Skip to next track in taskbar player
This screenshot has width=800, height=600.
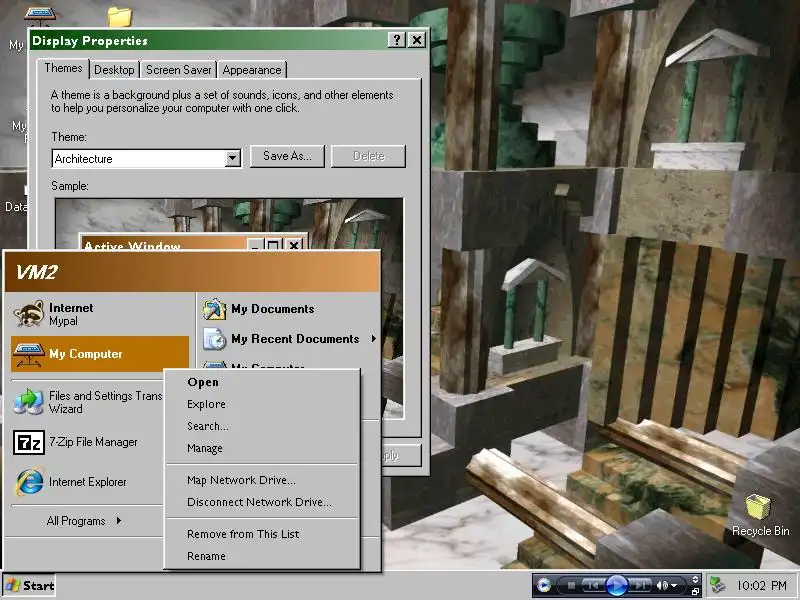click(x=640, y=586)
